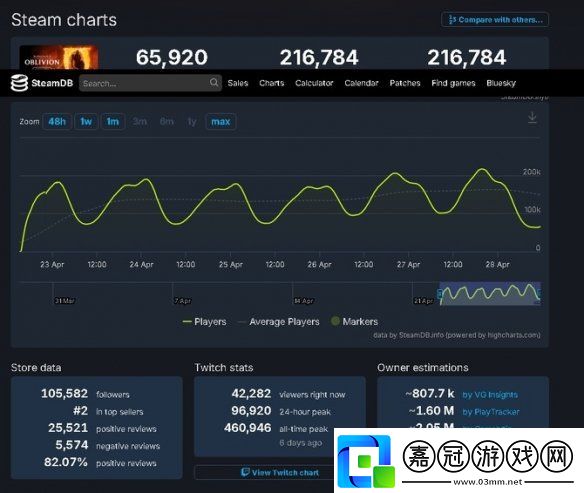Click the 65,920 current players figure
Image resolution: width=584 pixels, height=493 pixels.
tap(172, 57)
